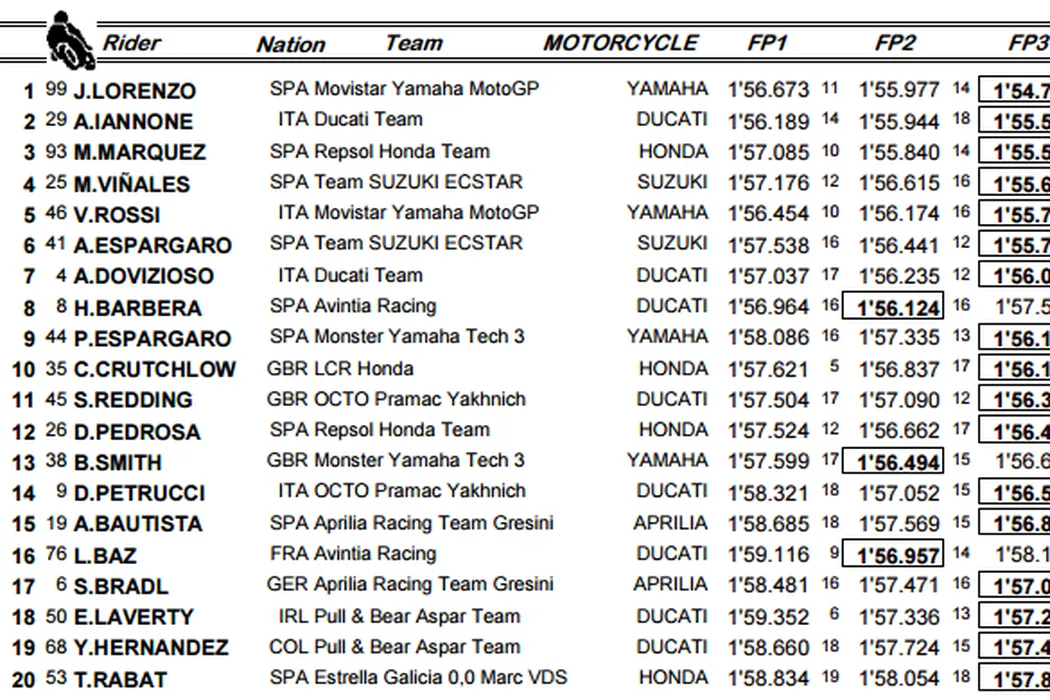Click the FP2 column header
Viewport: 1050px width, 700px height.
click(x=895, y=43)
